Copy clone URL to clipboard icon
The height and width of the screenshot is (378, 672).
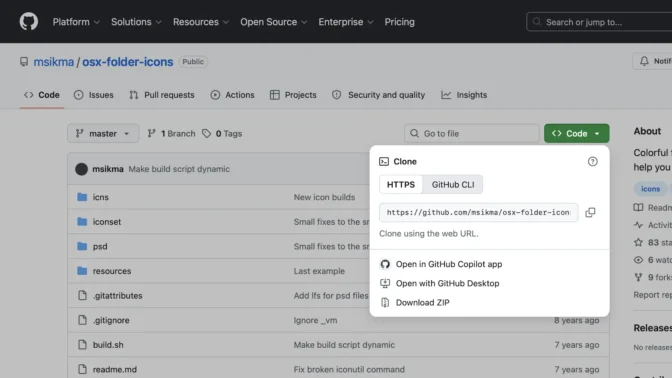click(x=590, y=213)
